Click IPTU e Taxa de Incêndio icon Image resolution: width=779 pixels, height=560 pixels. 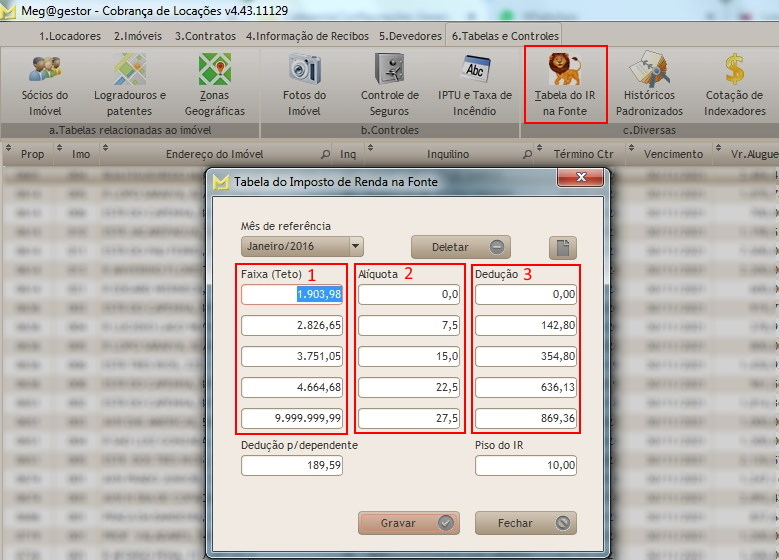[475, 70]
